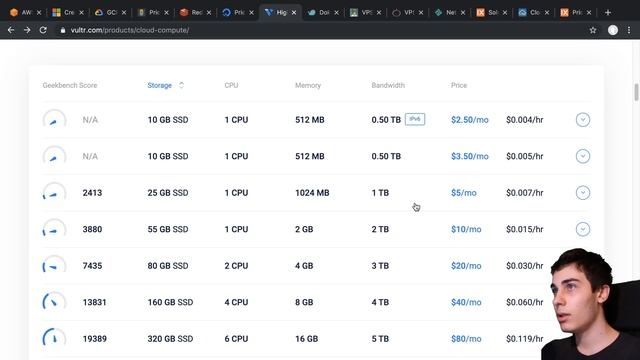Sort plans by Storage column

tap(160, 85)
